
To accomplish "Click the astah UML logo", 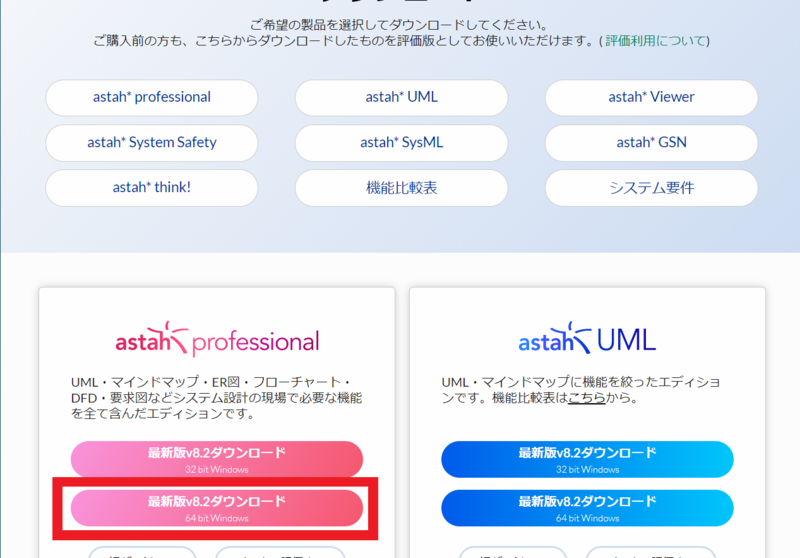I will [x=587, y=338].
